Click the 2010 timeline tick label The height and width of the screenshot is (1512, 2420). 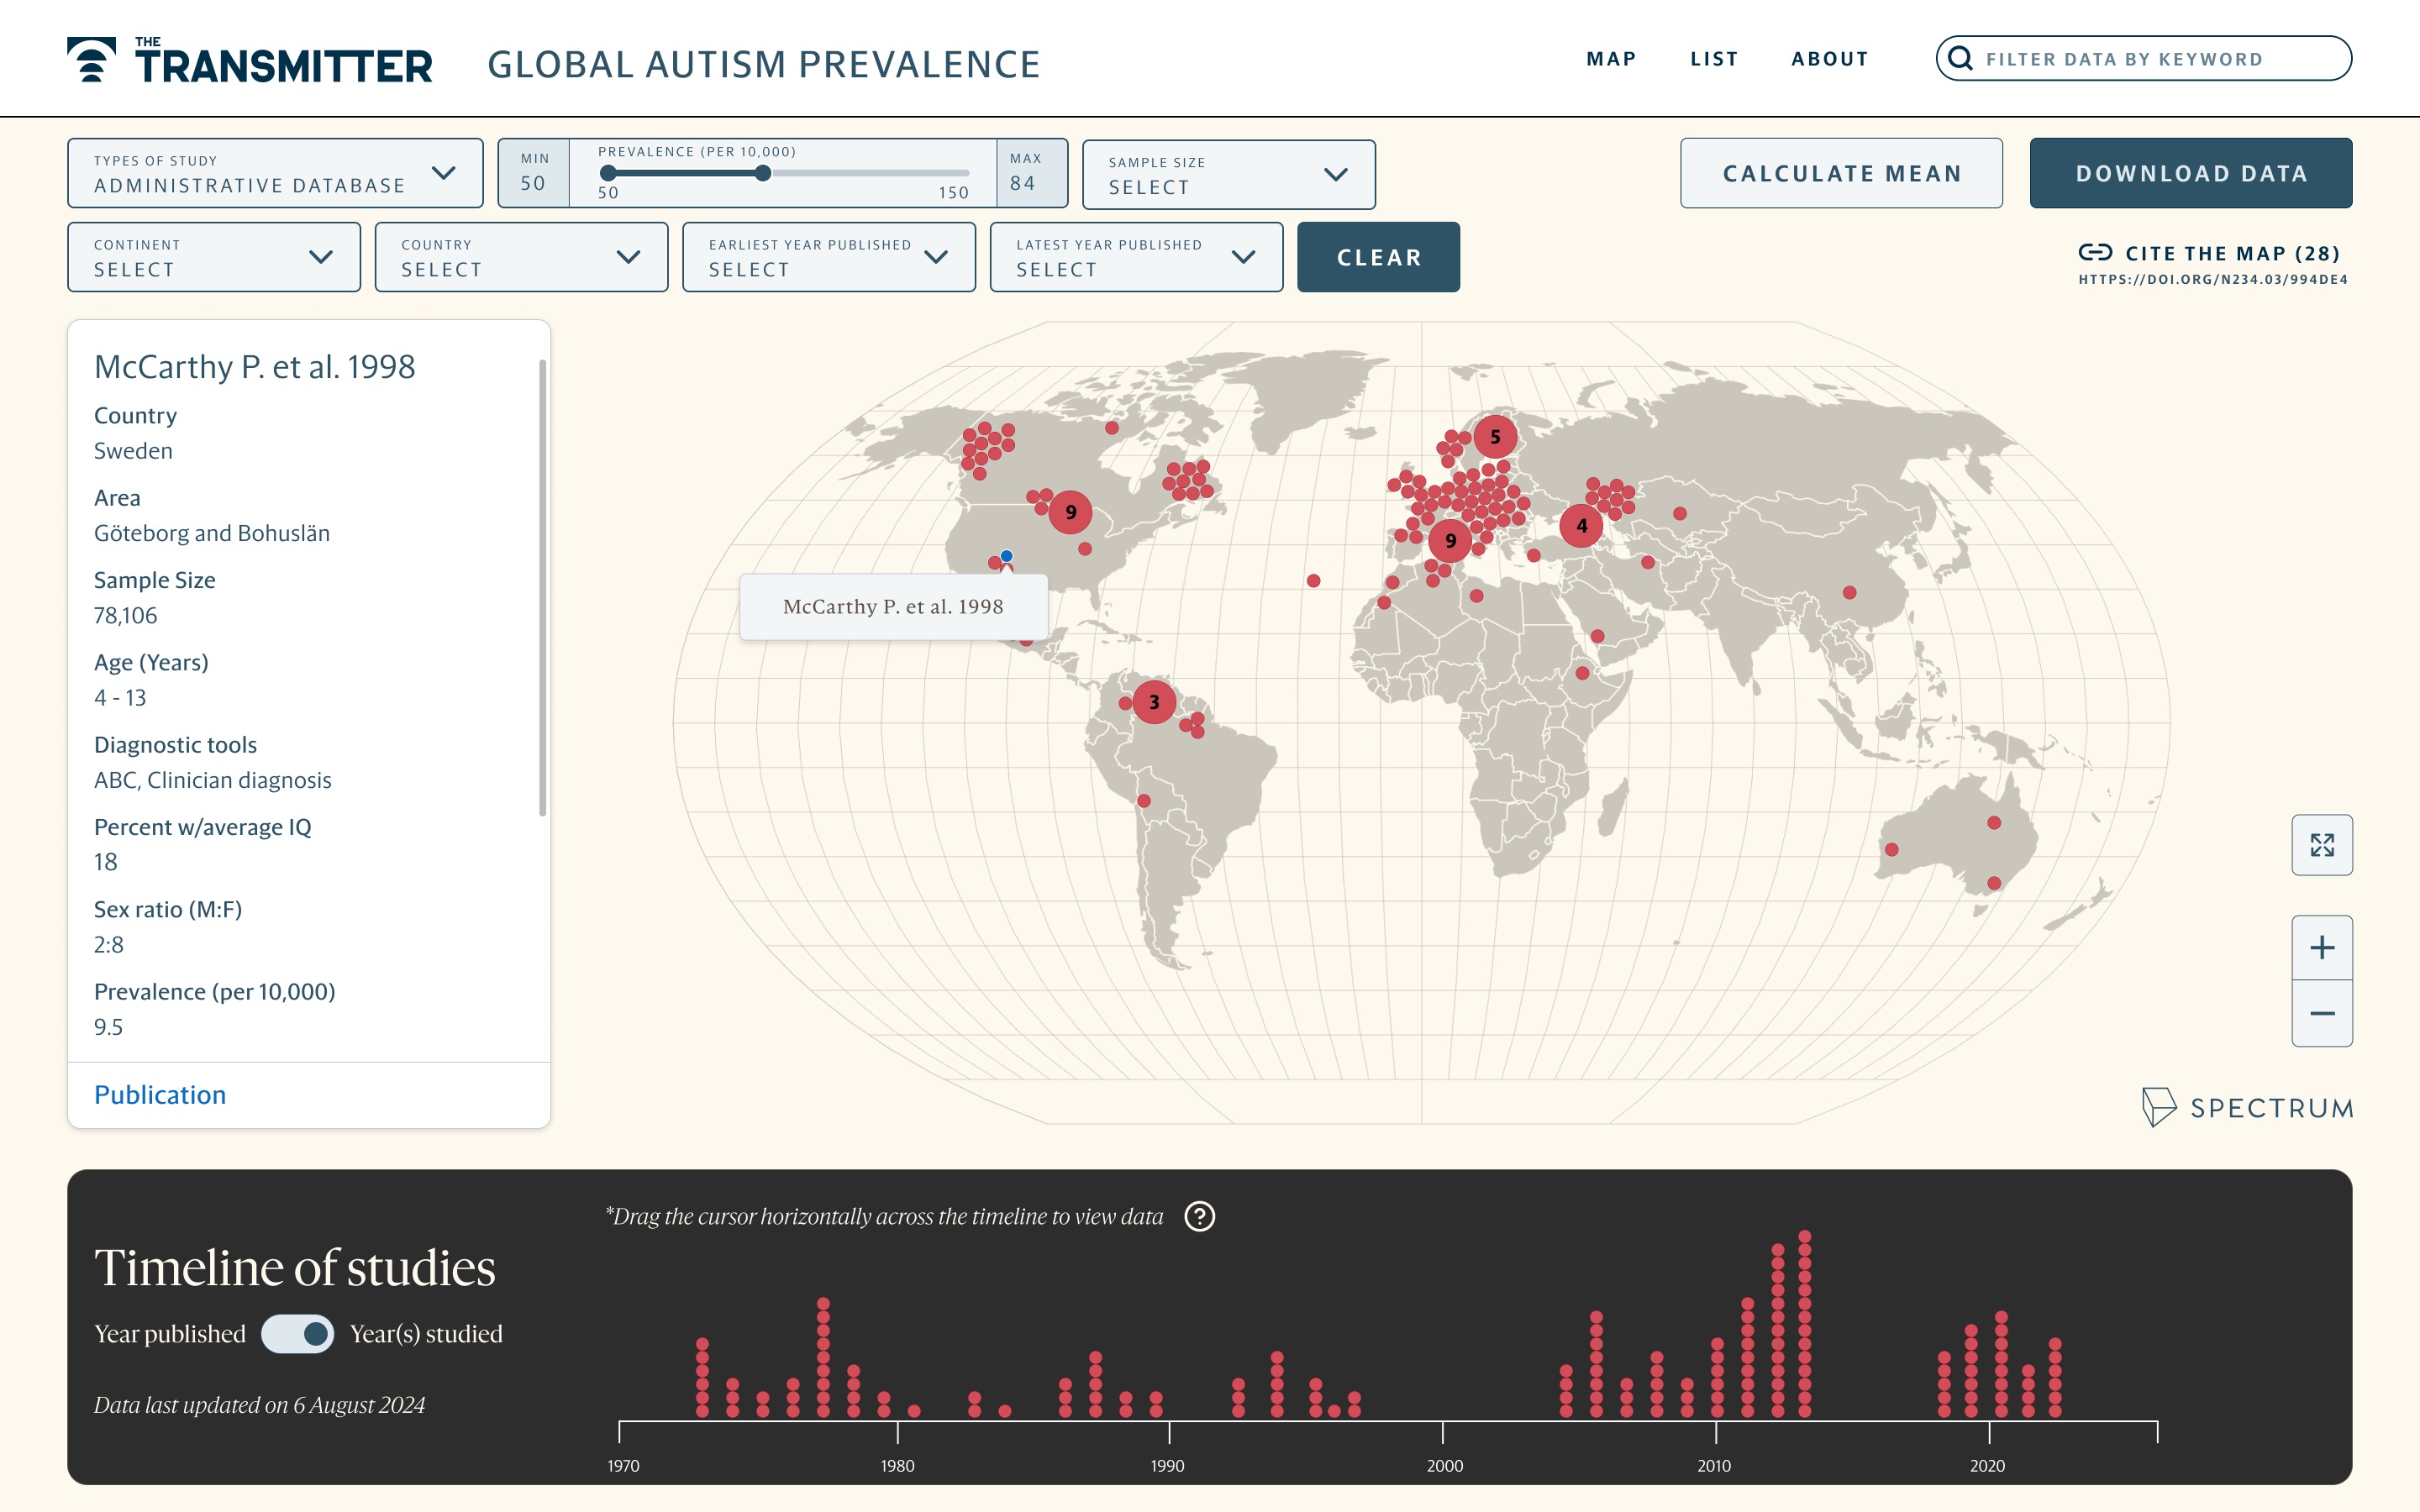[1714, 1465]
